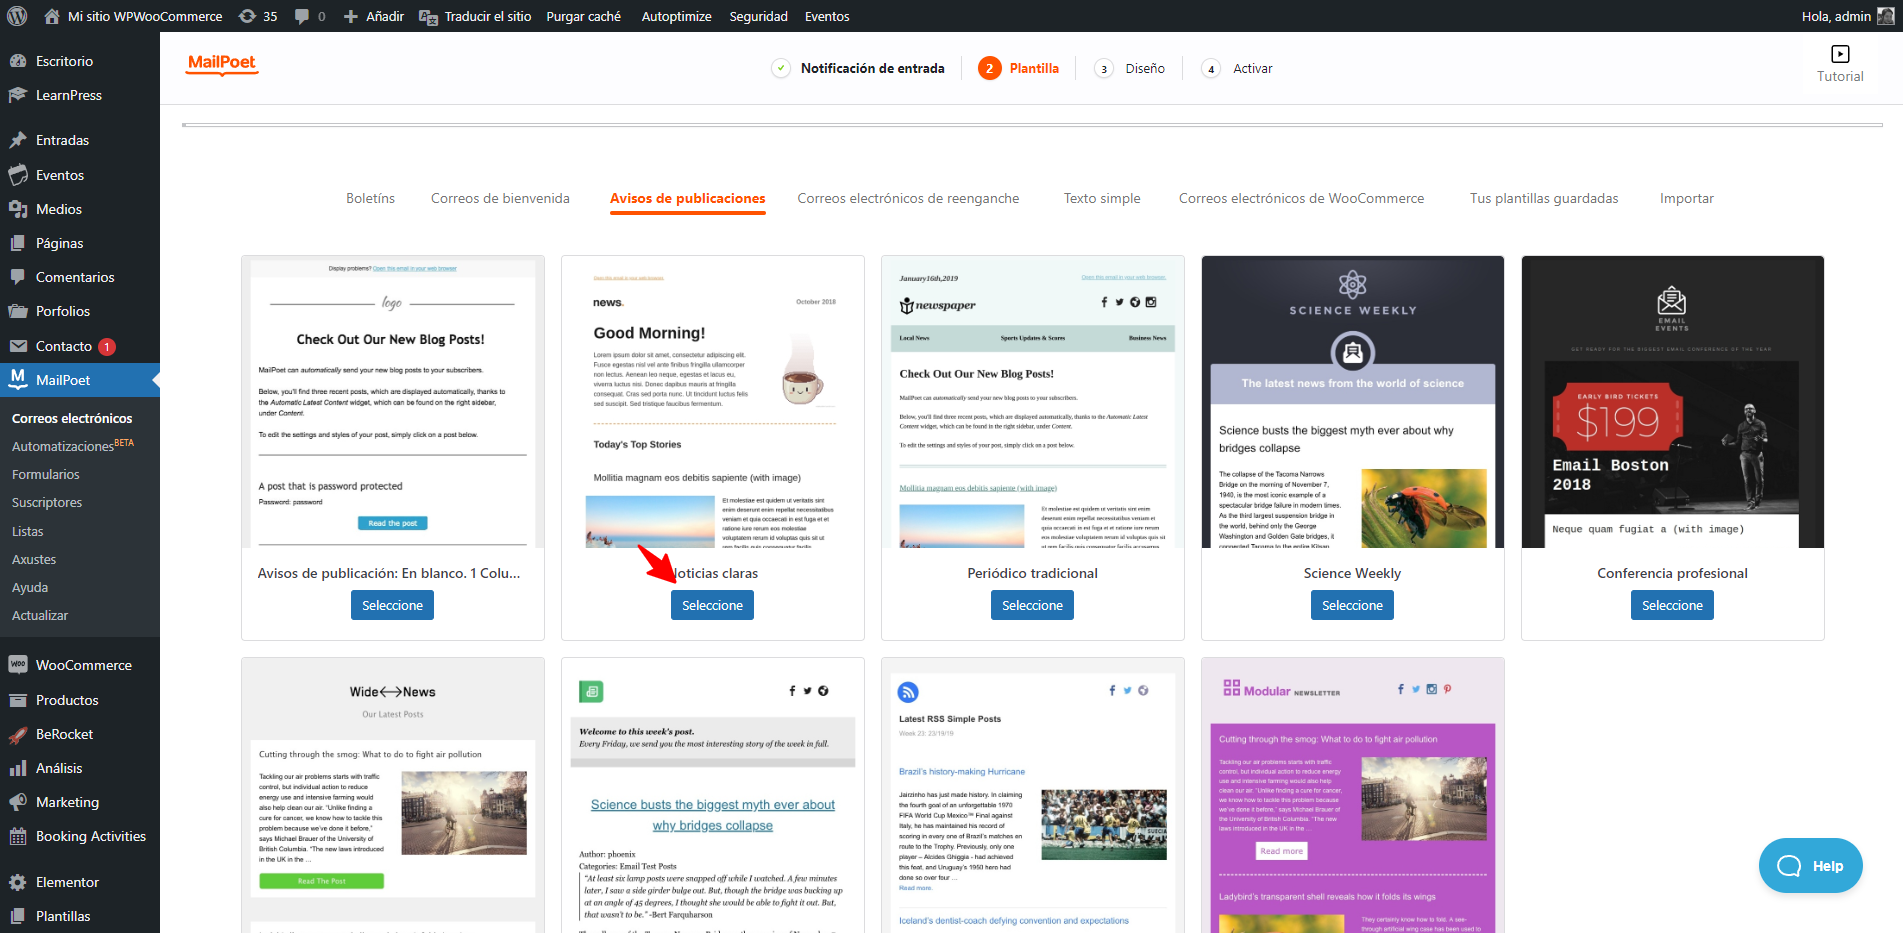Preview the Good Morning news template thumbnail
Screen dimensions: 1903x933
[x=713, y=402]
